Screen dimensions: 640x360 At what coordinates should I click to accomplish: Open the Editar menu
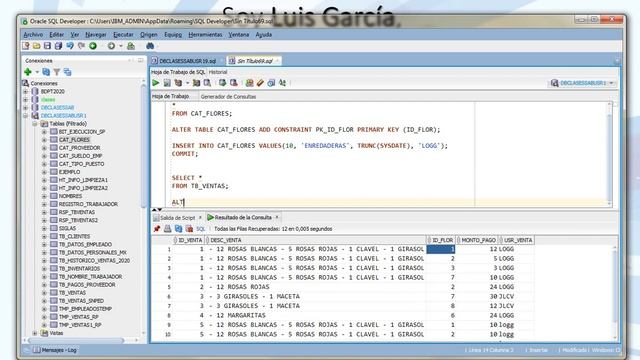click(x=56, y=35)
